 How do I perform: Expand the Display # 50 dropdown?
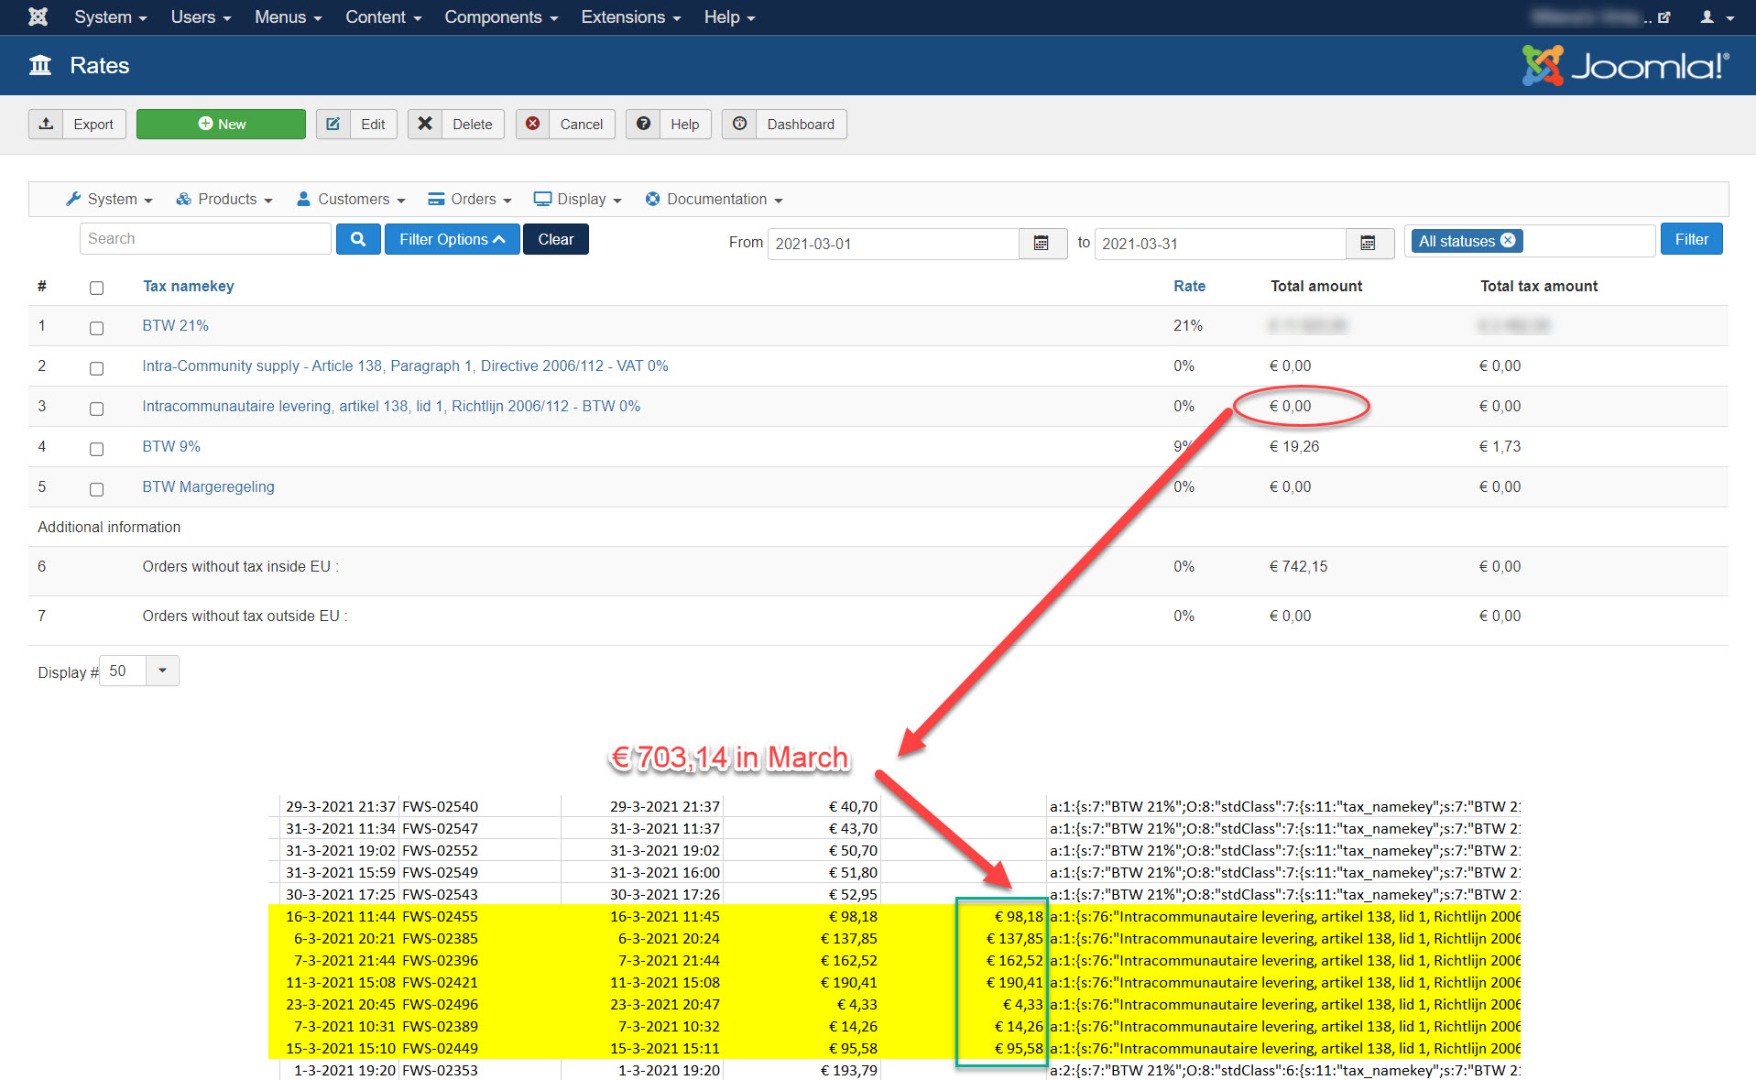coord(162,671)
